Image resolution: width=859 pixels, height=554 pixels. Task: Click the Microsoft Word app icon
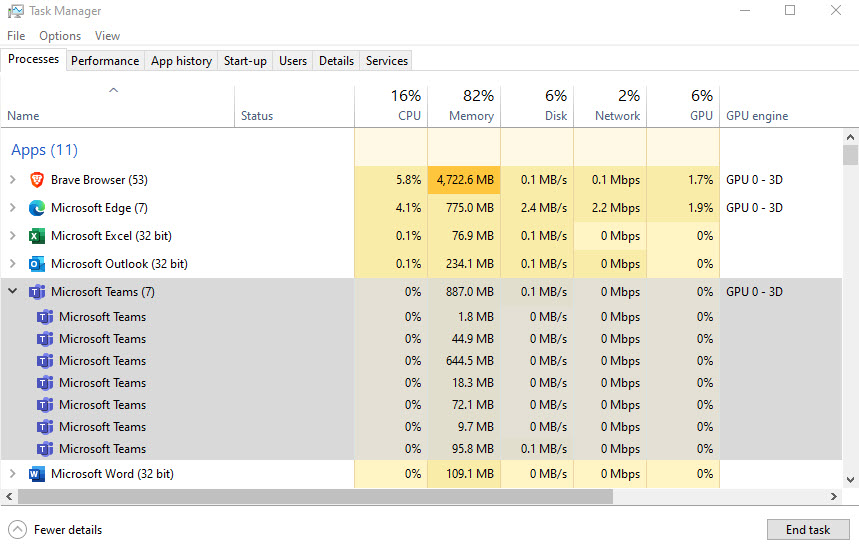coord(37,474)
